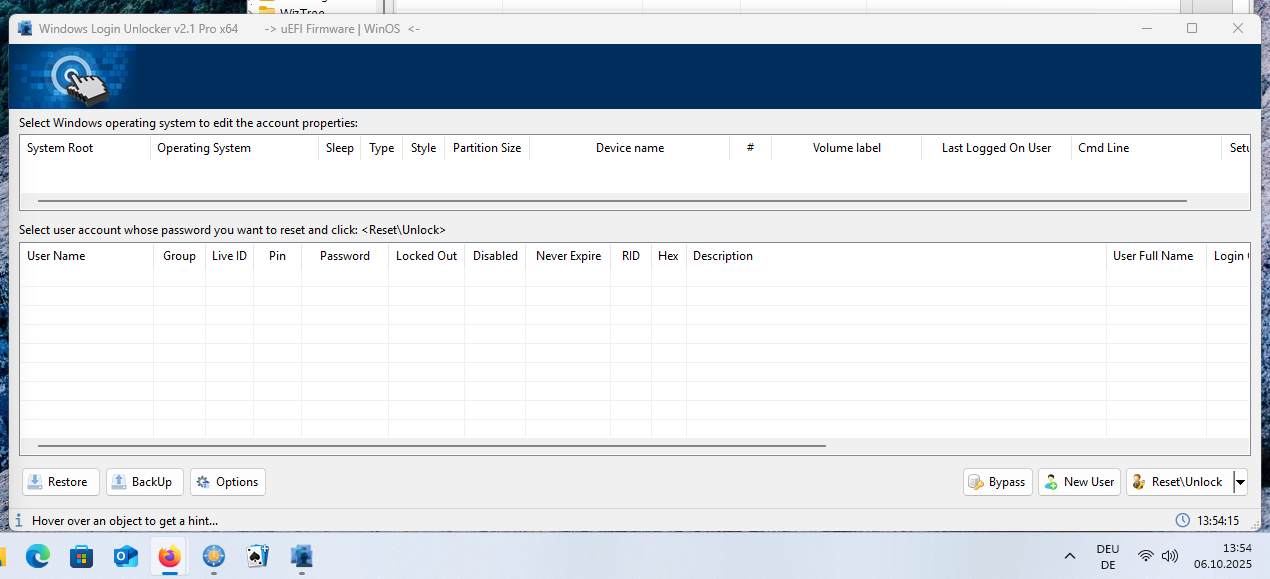1270x579 pixels.
Task: Click the Never Expire column header
Action: [x=568, y=256]
